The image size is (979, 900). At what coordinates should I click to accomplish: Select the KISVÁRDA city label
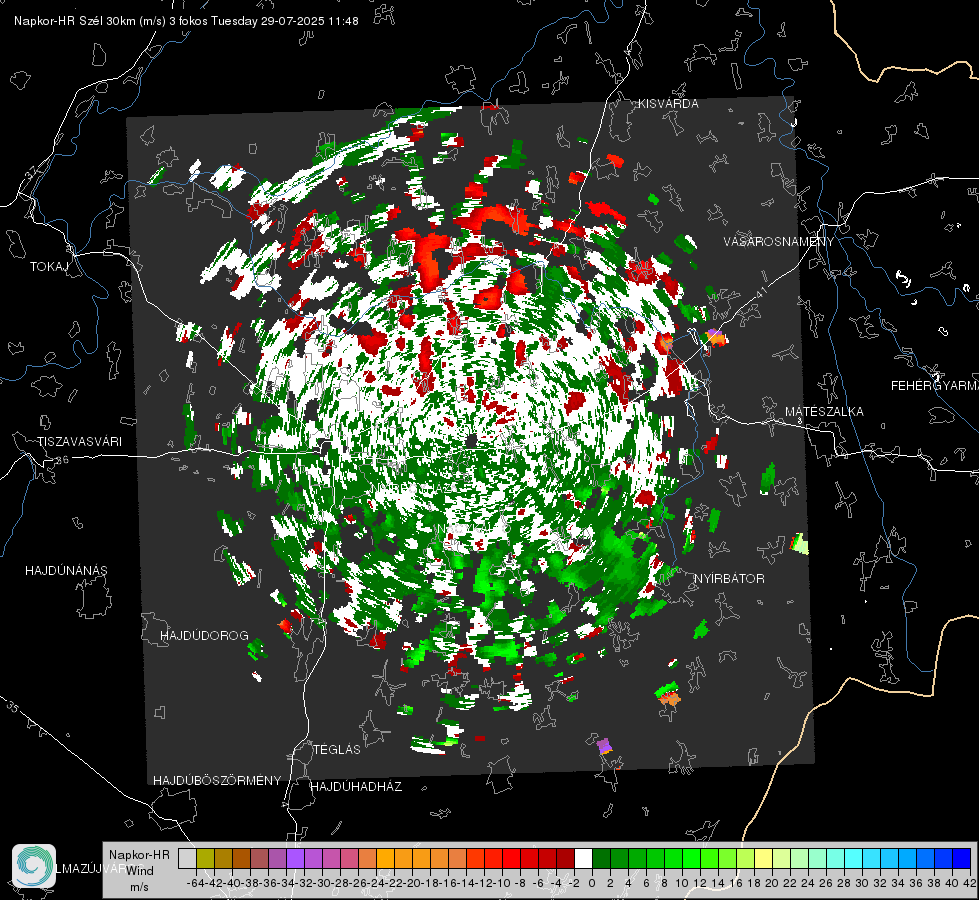[668, 104]
